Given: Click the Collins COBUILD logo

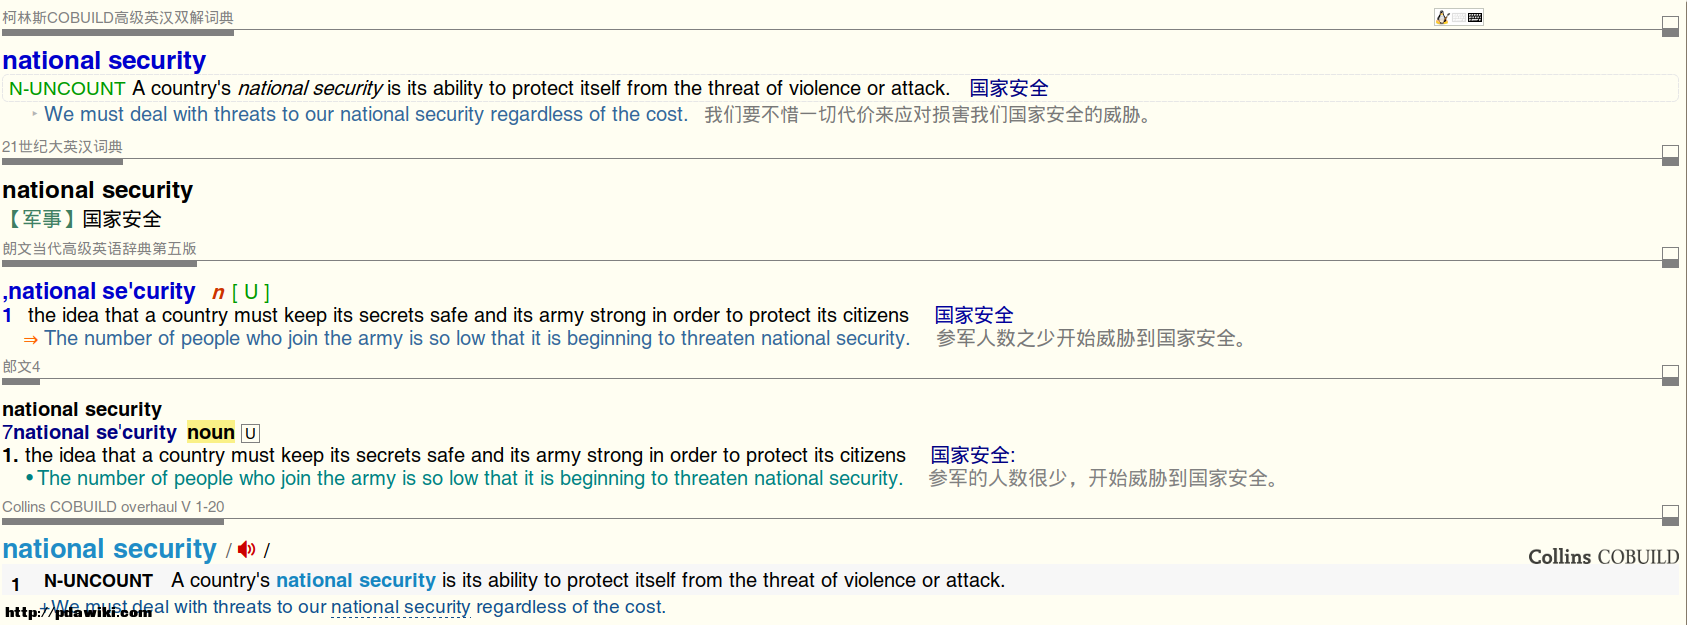Looking at the screenshot, I should 1603,557.
